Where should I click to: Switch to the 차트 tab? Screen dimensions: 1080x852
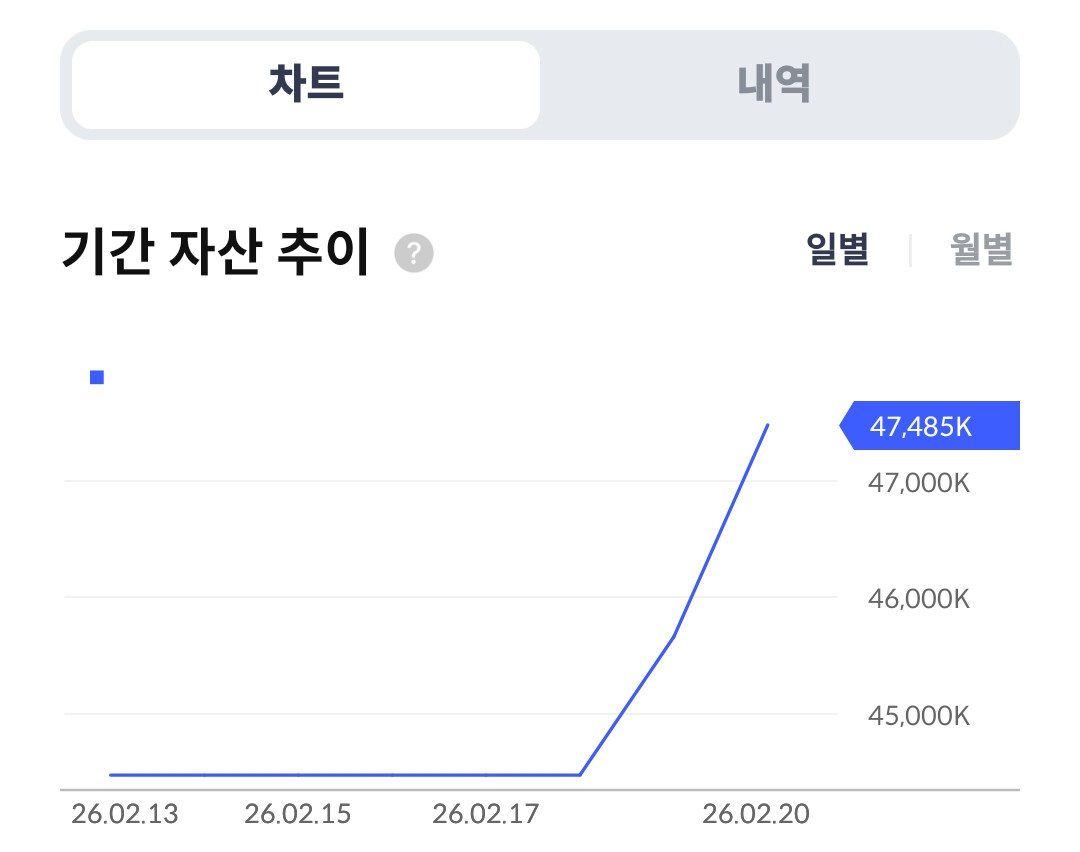click(306, 85)
